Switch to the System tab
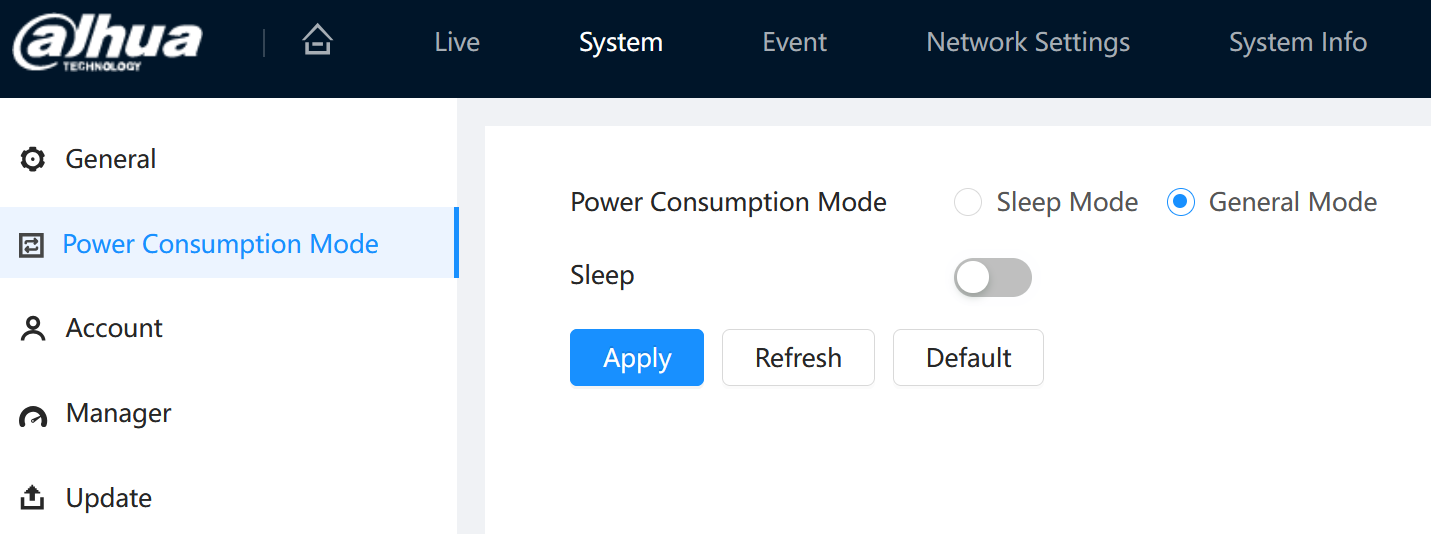This screenshot has height=534, width=1431. point(621,42)
